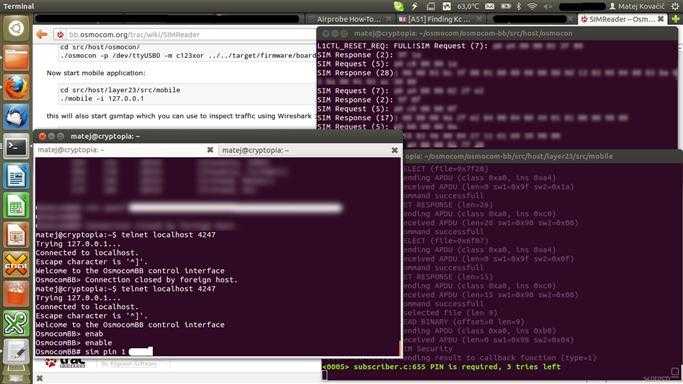Viewport: 683px width, 384px height.
Task: Click the green chat indicator in top panel
Action: tap(399, 6)
